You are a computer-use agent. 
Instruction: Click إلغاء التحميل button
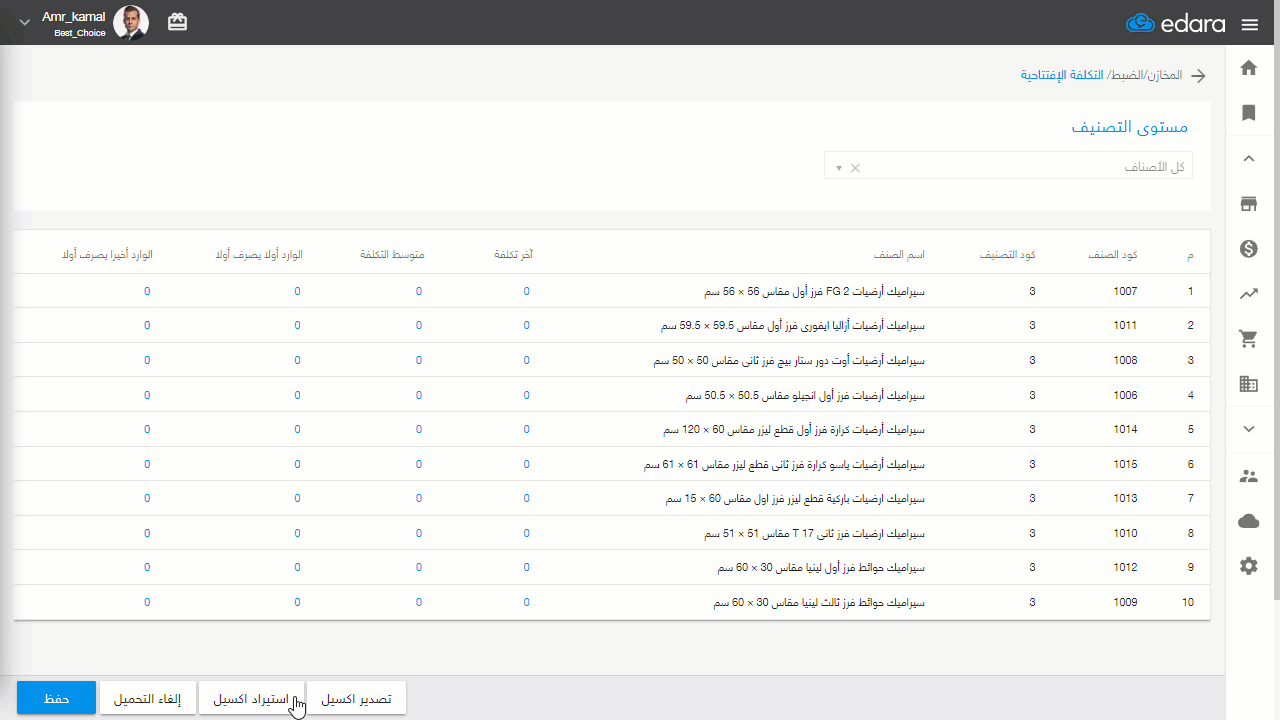147,698
